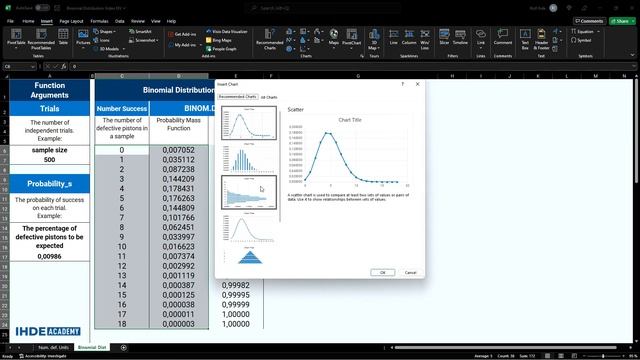Click the Link icon
The height and width of the screenshot is (360, 640).
coord(481,38)
